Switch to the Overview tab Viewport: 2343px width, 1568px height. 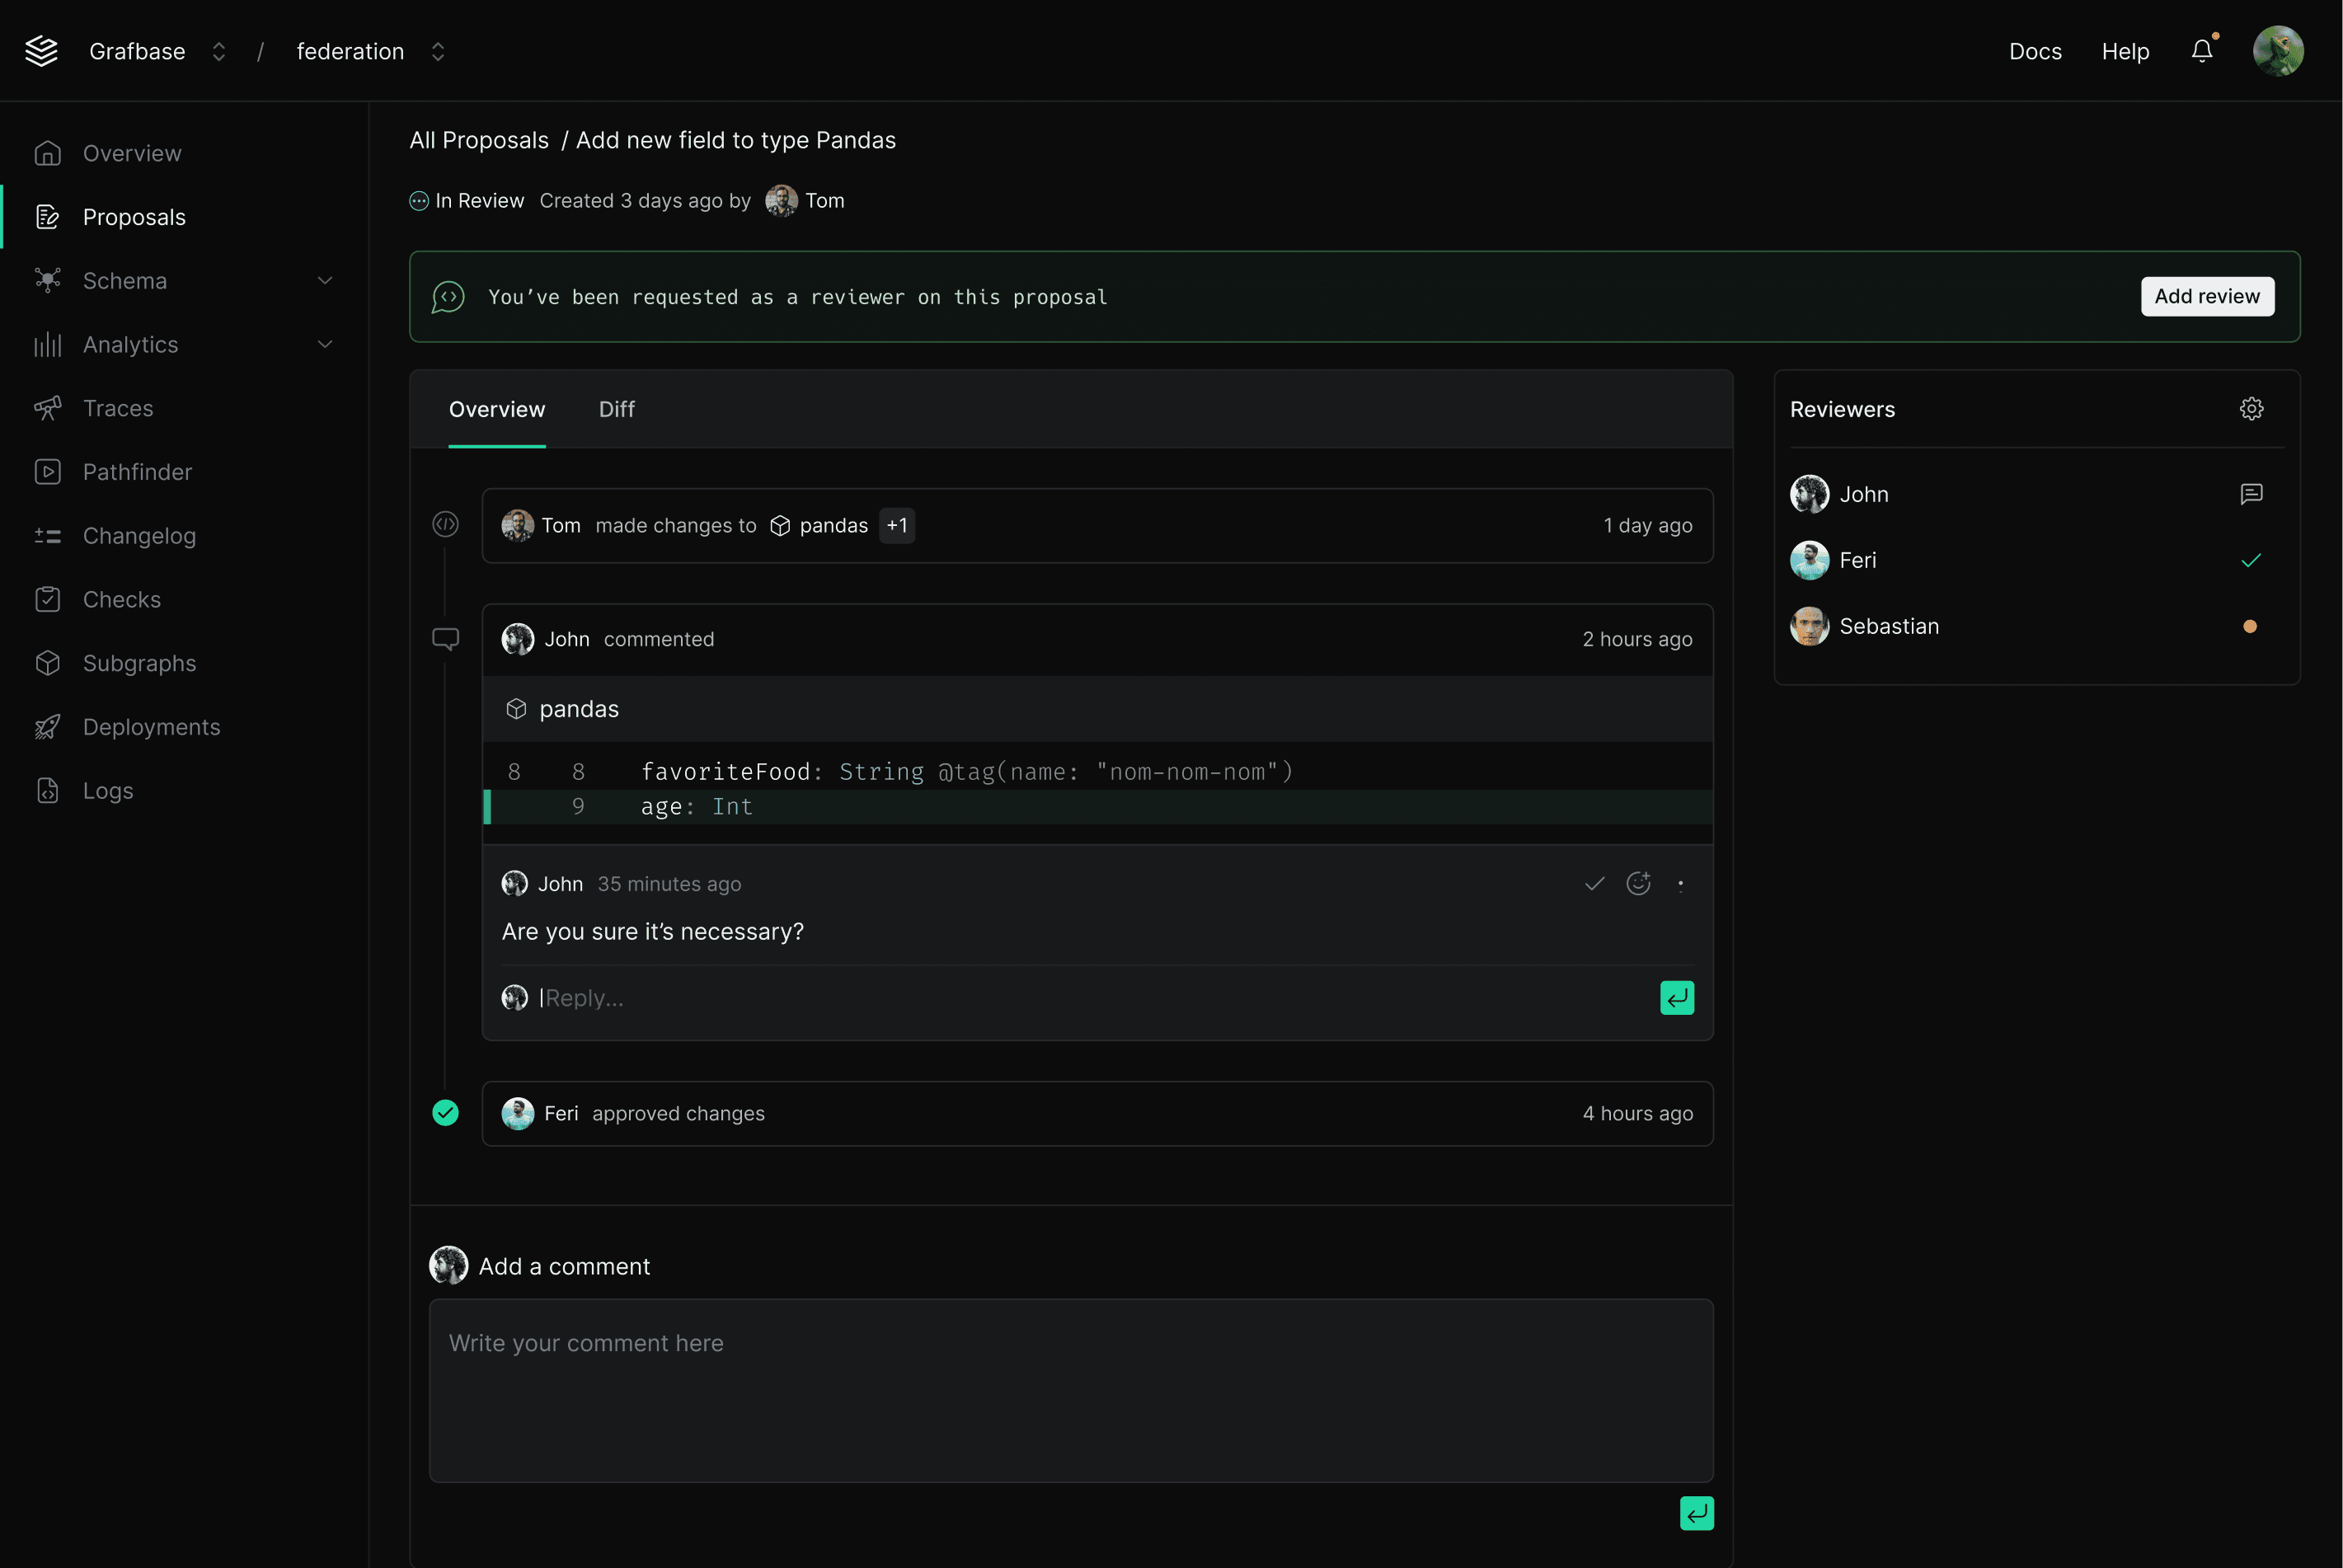pos(497,409)
